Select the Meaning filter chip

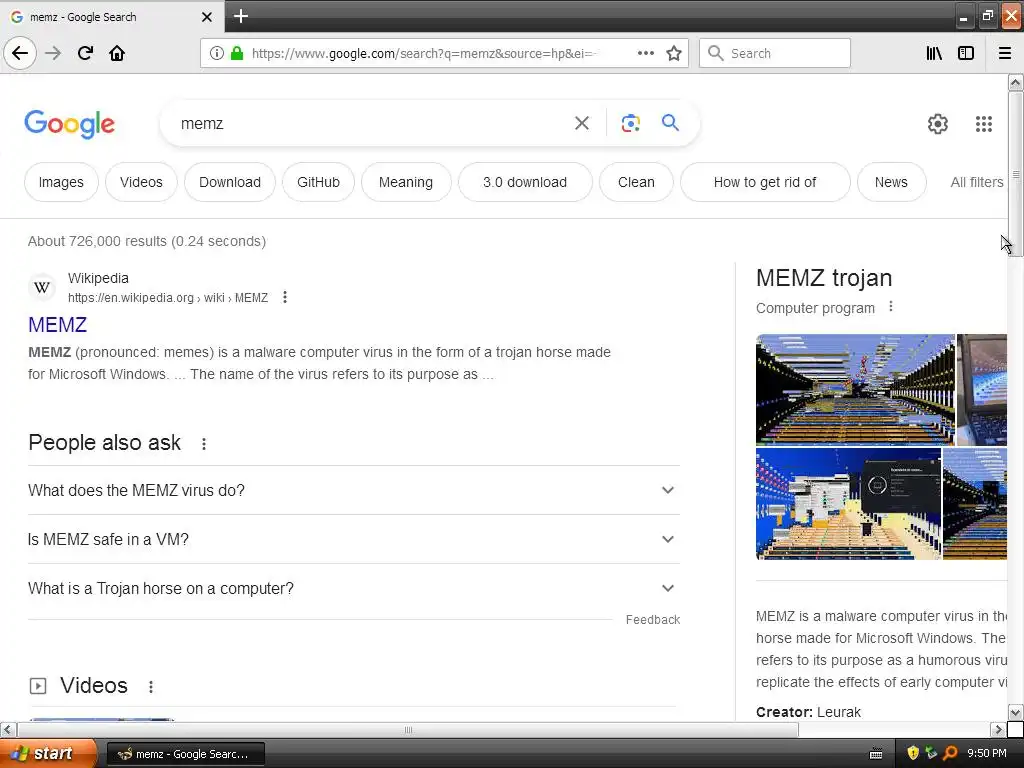(x=406, y=182)
